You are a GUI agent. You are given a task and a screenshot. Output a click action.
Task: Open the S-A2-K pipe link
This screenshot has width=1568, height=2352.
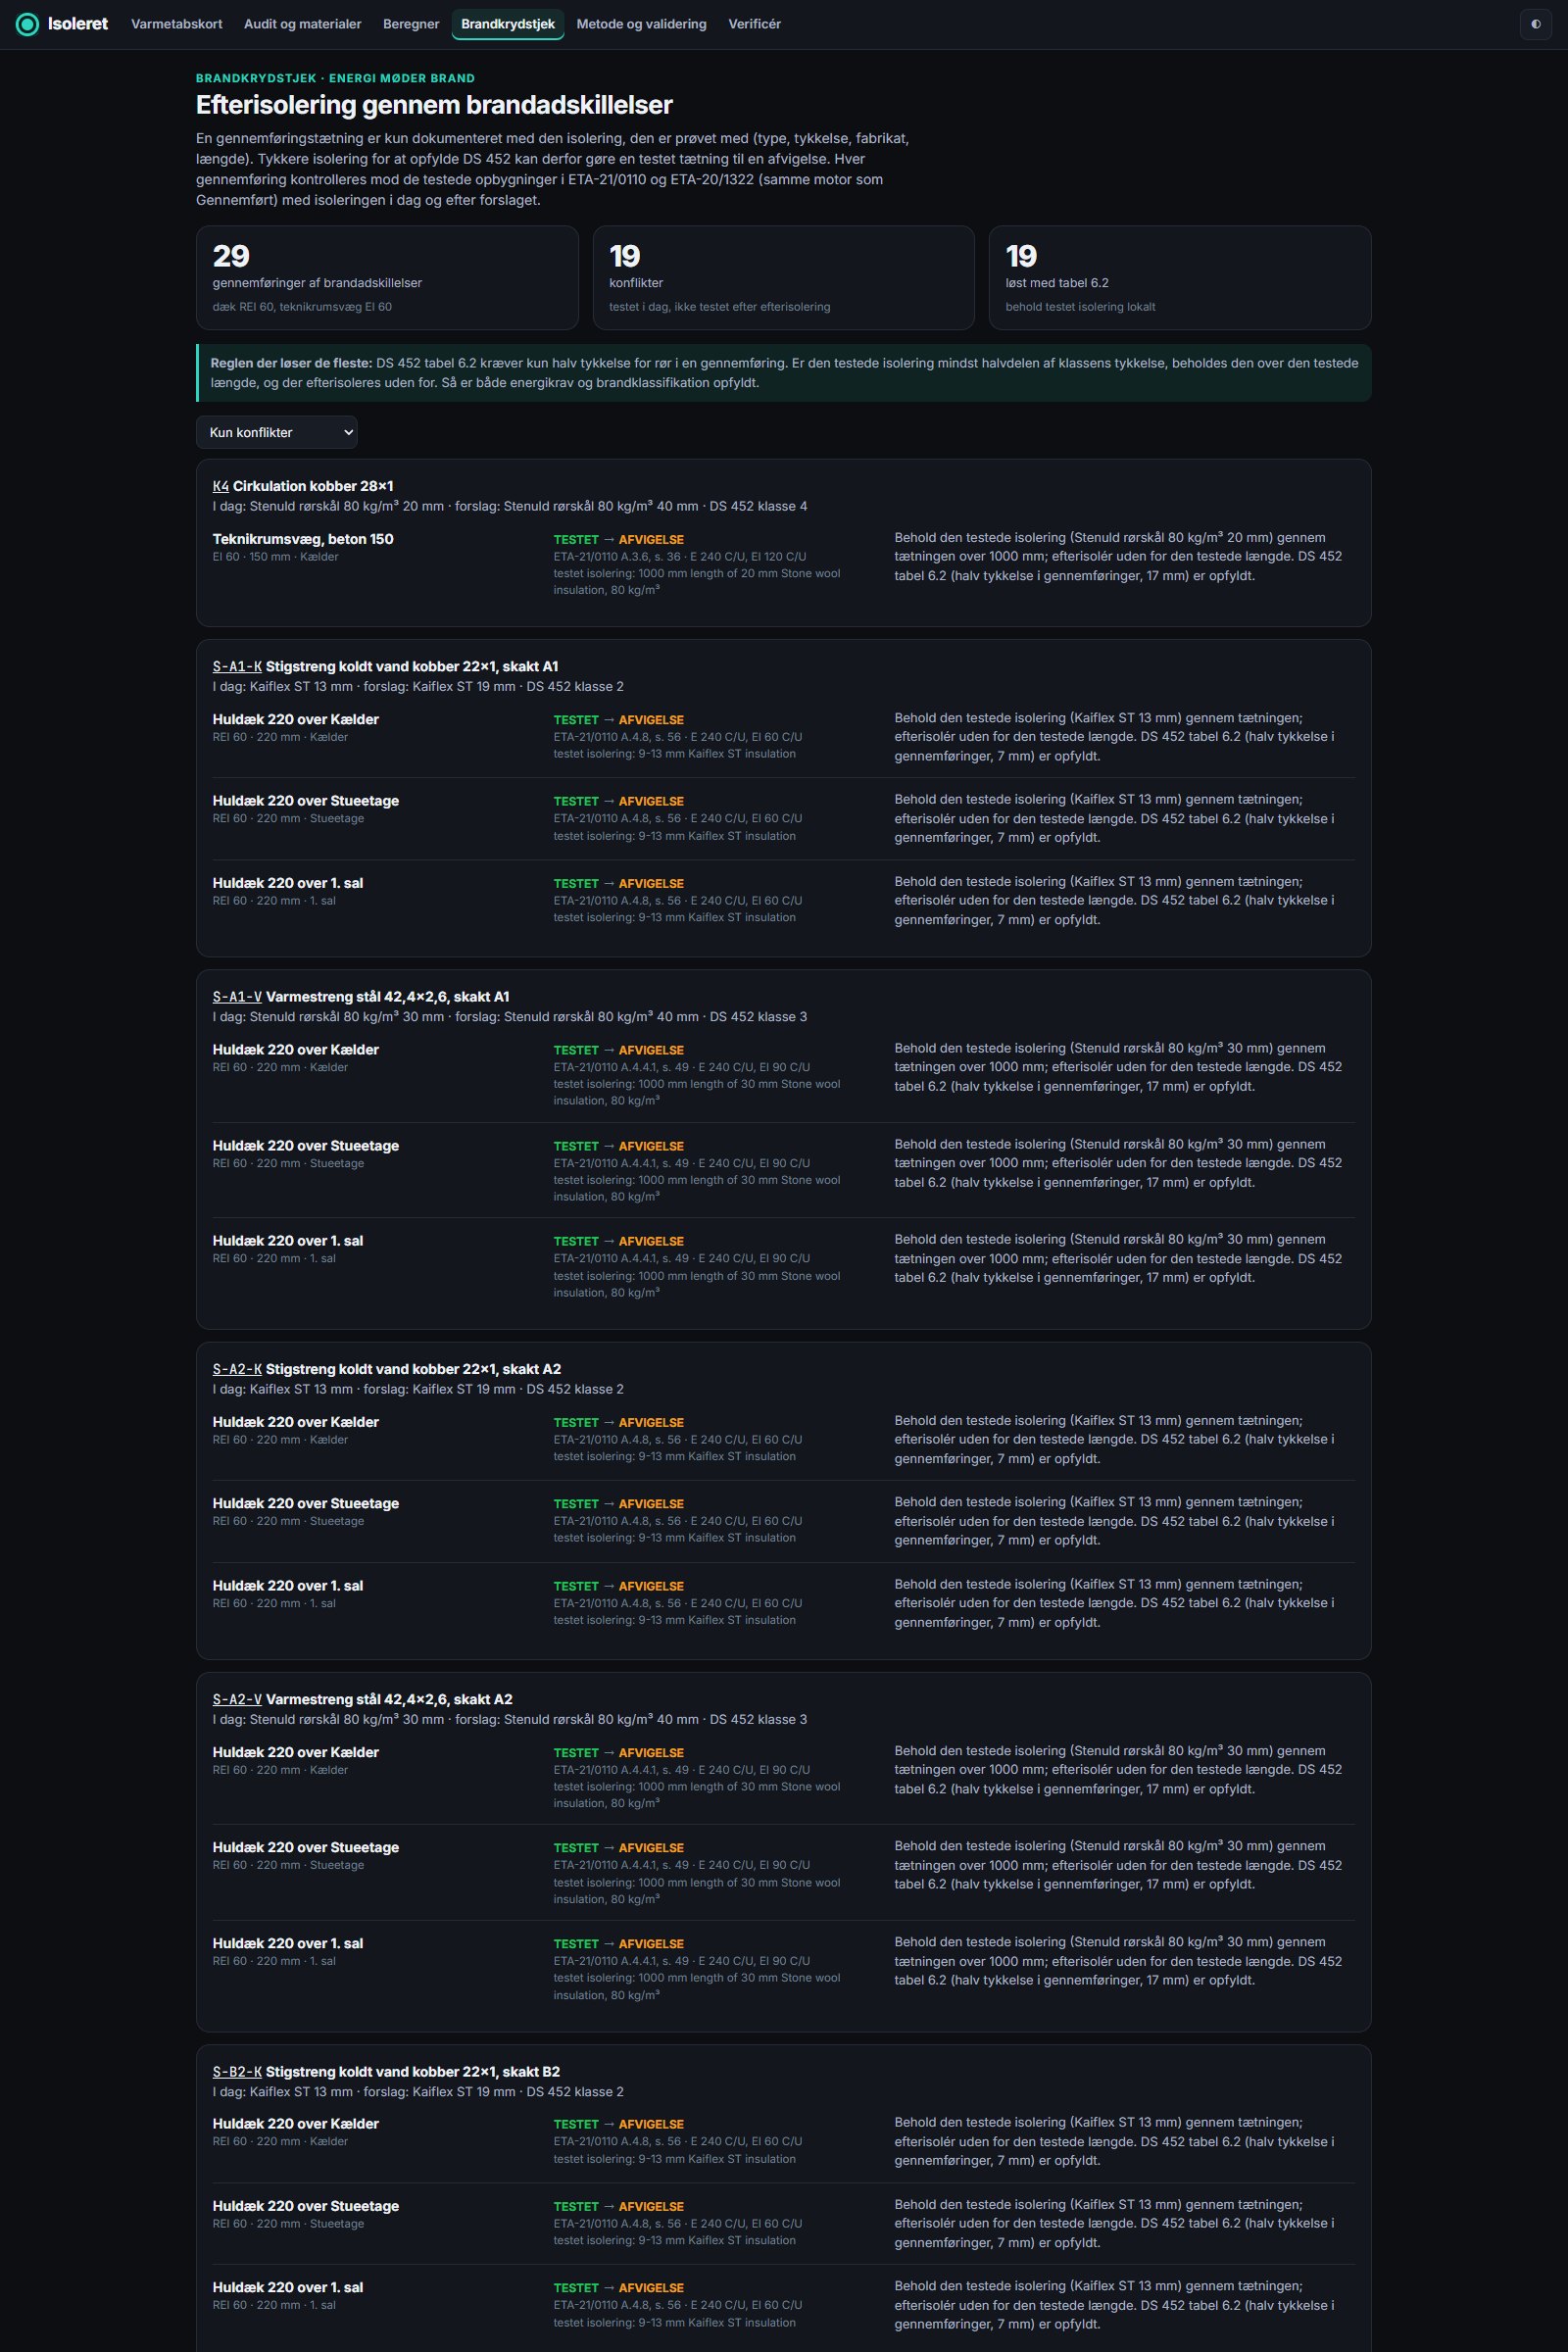237,1369
